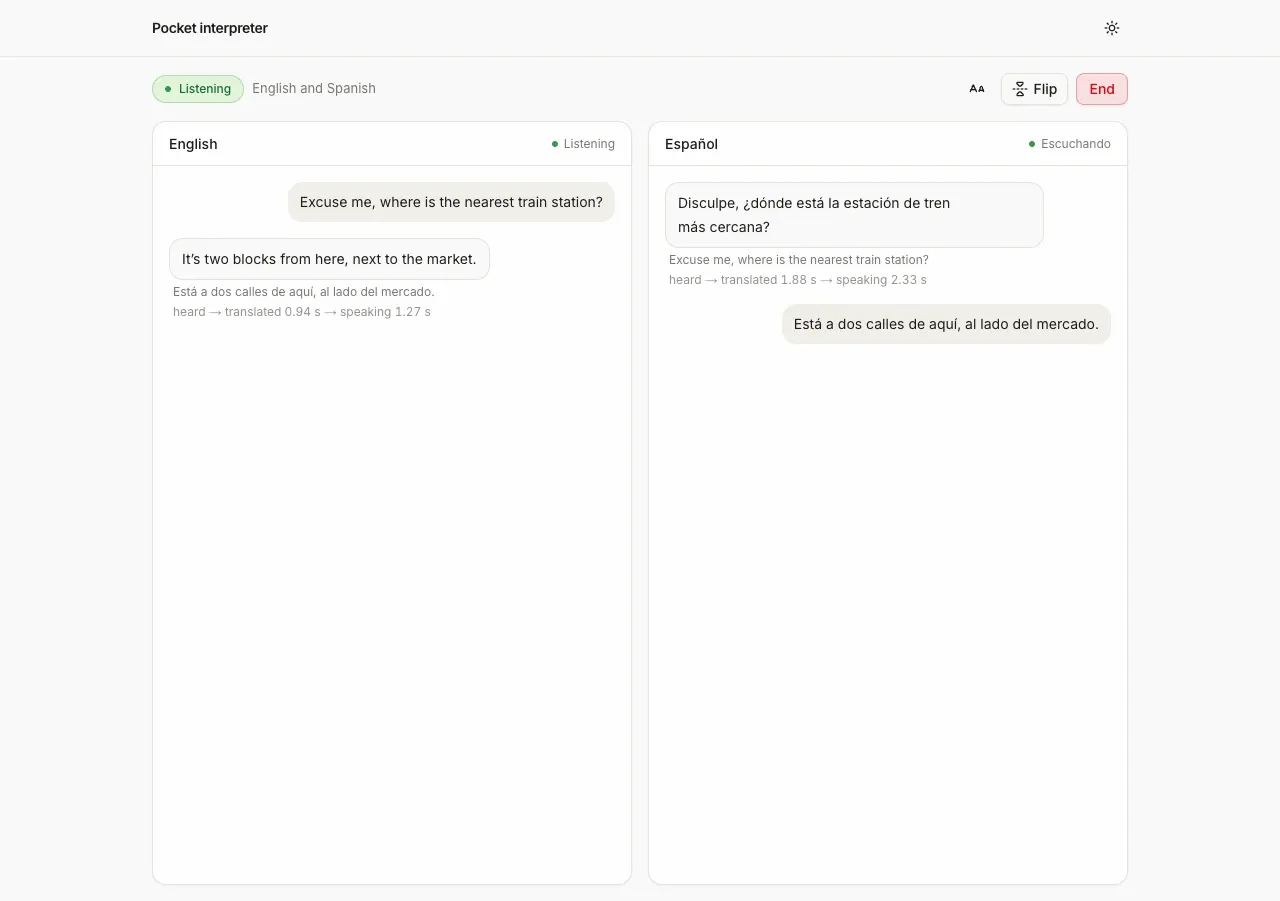Select the Spanish bubble 'Está a dos calles de aquí' on the right

click(x=946, y=324)
